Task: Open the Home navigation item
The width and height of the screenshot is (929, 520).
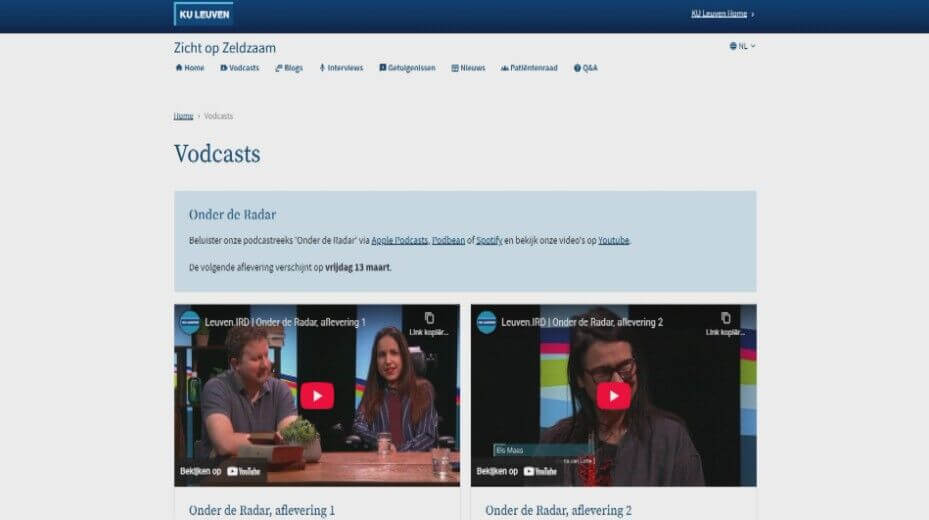Action: tap(190, 68)
